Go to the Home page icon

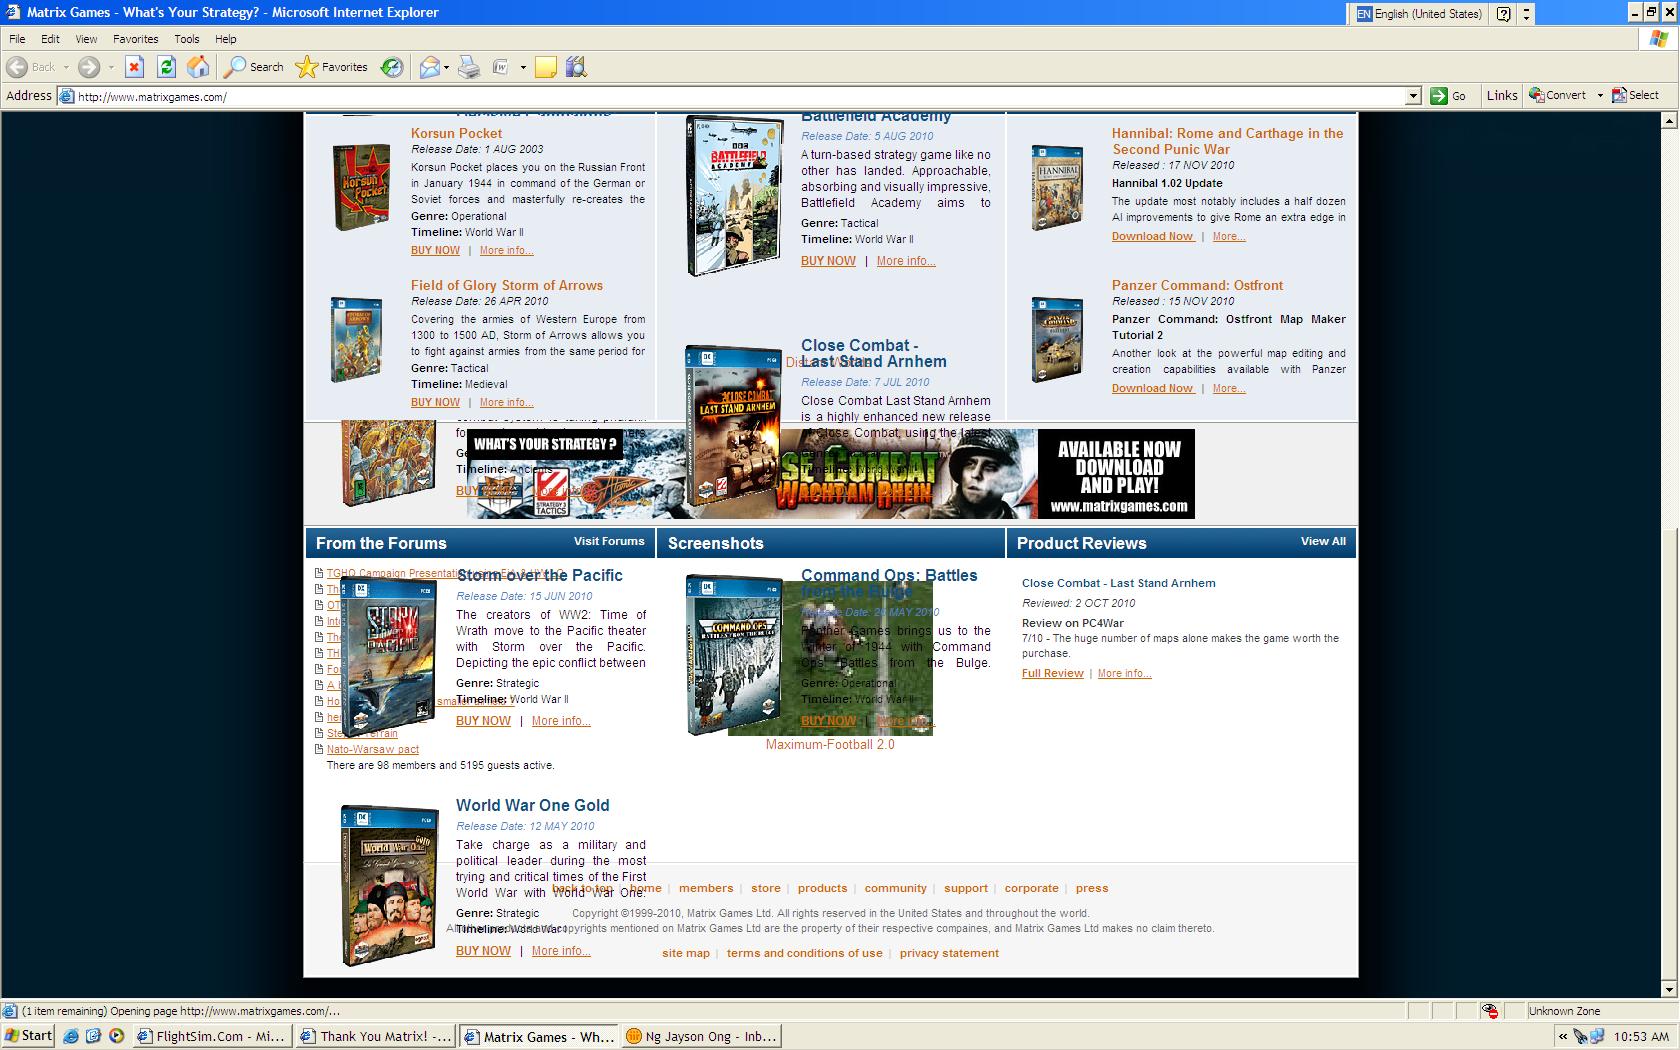198,67
